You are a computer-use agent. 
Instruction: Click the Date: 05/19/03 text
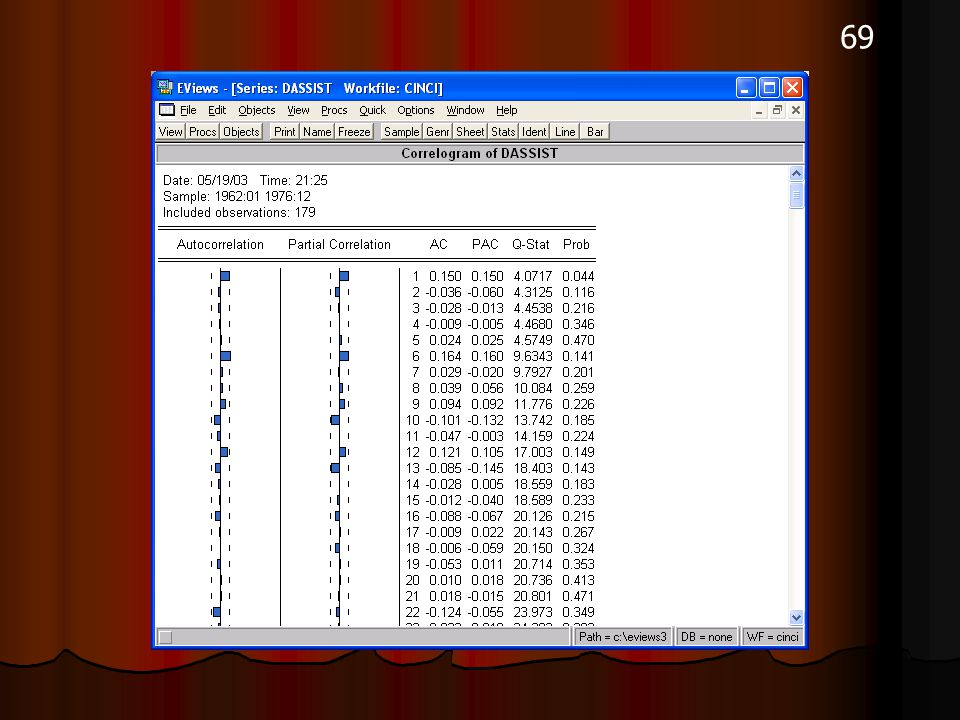point(205,181)
